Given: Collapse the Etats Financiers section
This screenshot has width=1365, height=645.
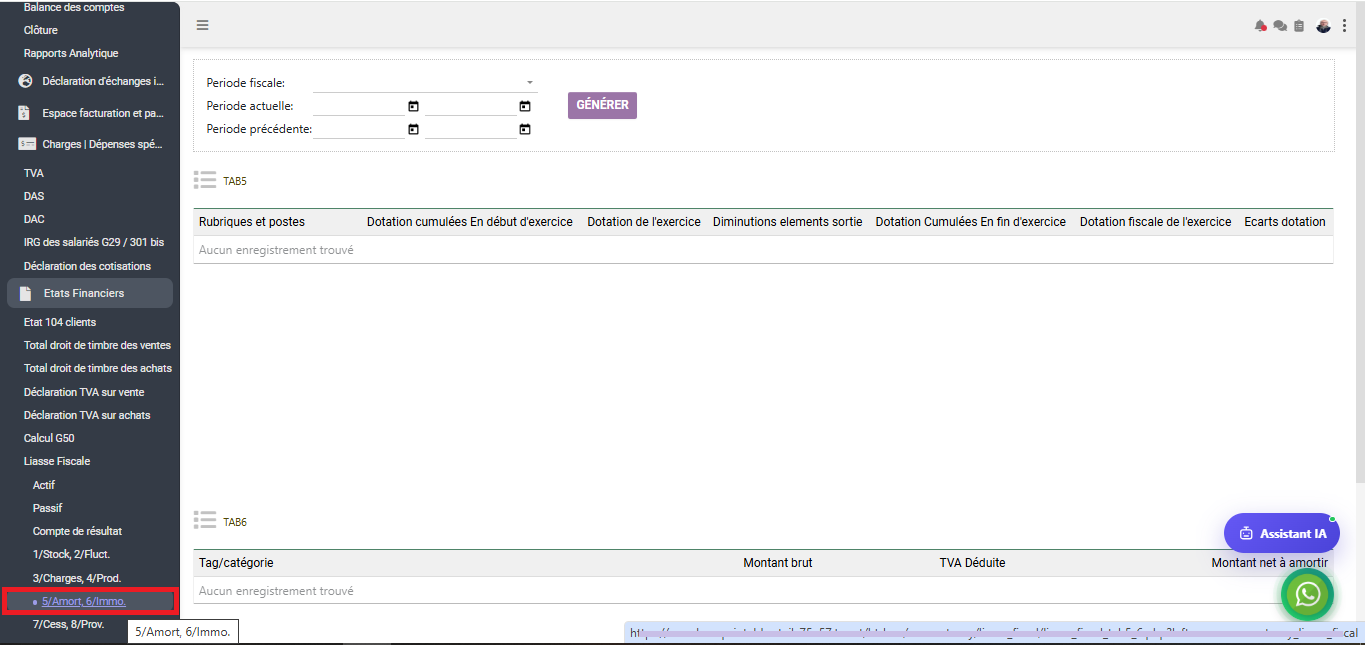Looking at the screenshot, I should point(90,293).
